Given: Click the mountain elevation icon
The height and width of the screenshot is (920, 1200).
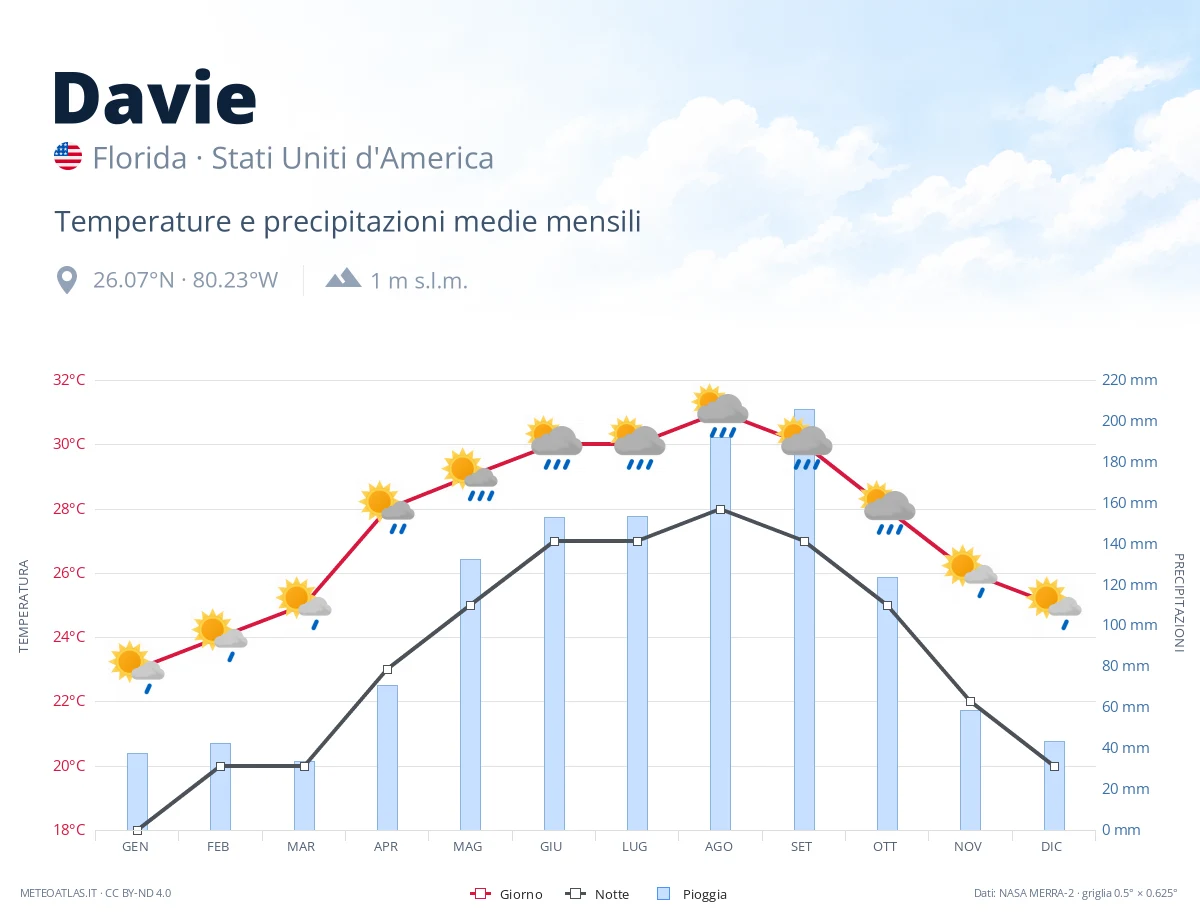Looking at the screenshot, I should [343, 278].
